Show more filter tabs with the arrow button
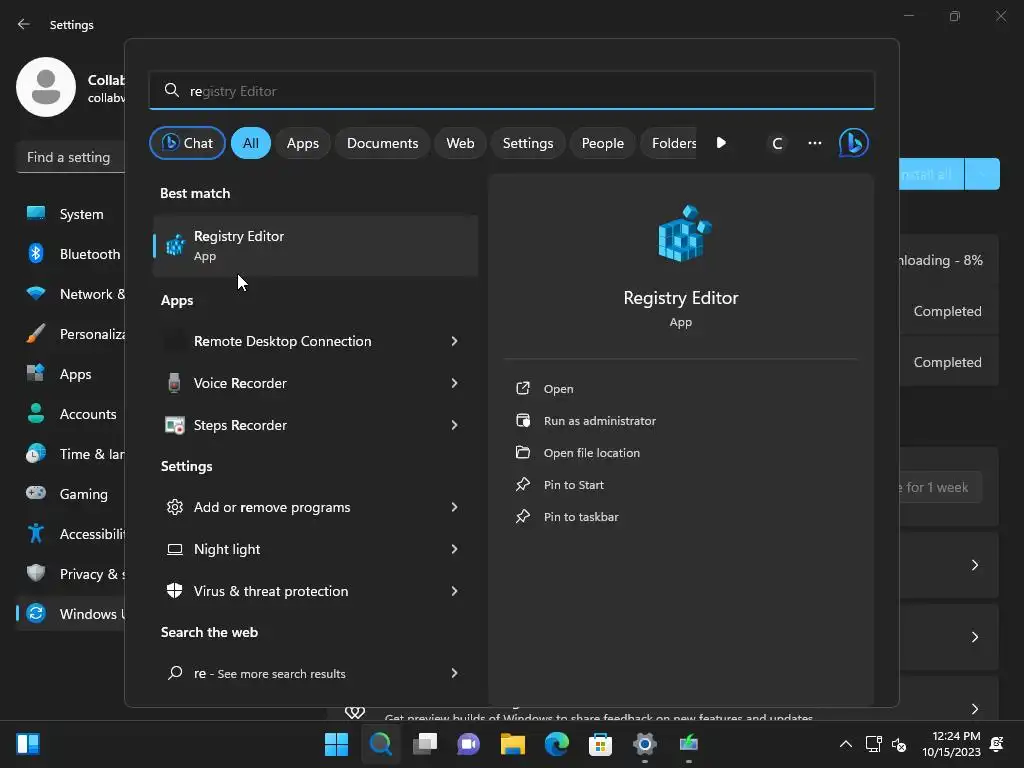The height and width of the screenshot is (768, 1024). 721,142
